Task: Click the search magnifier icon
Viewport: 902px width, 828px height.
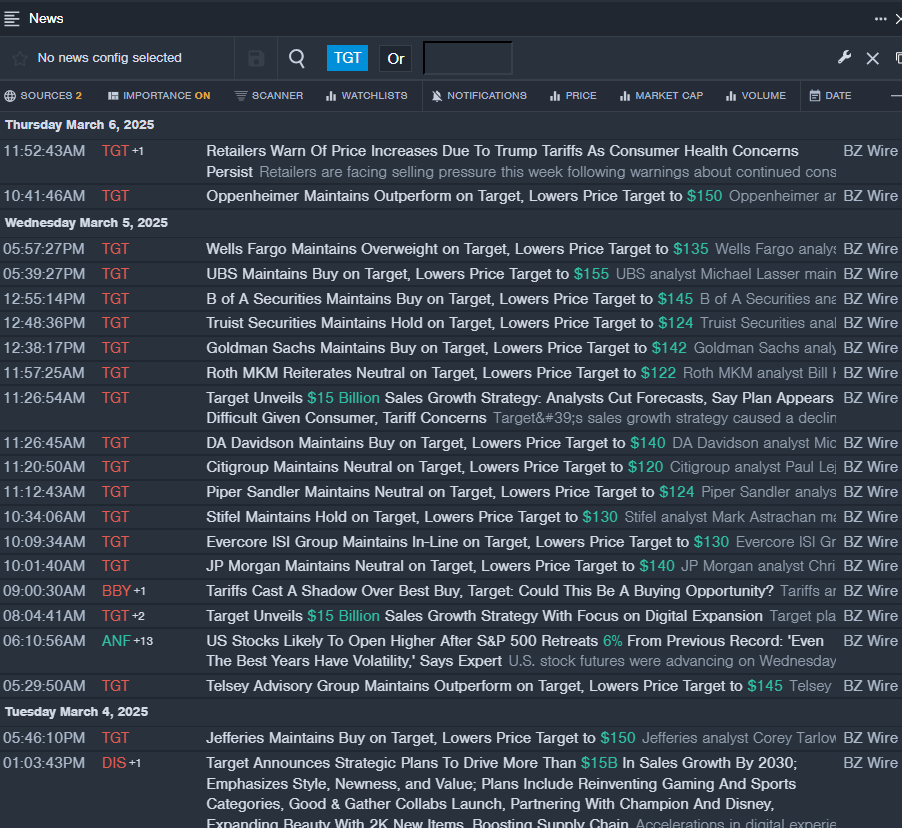Action: [x=297, y=58]
